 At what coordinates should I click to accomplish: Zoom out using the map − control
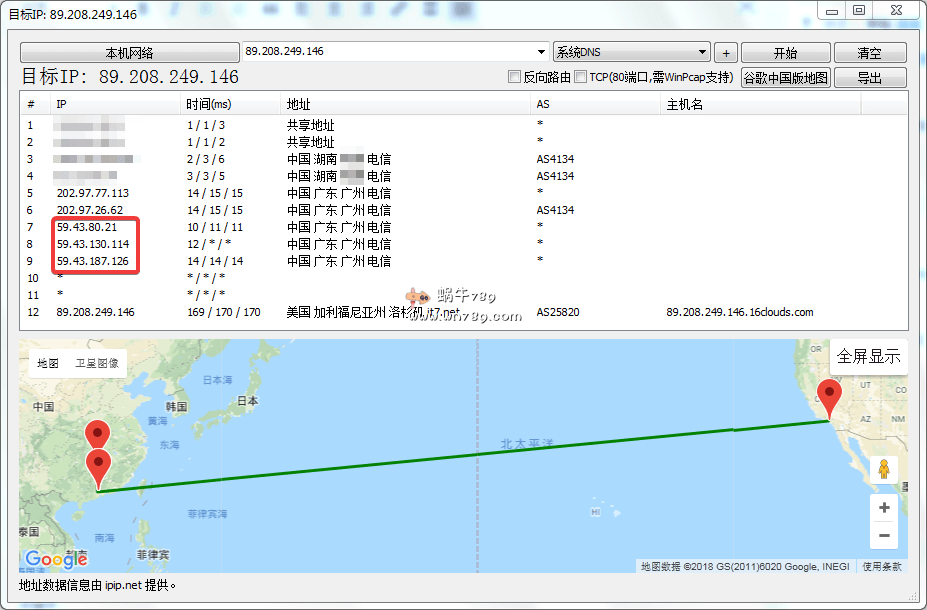pos(884,535)
